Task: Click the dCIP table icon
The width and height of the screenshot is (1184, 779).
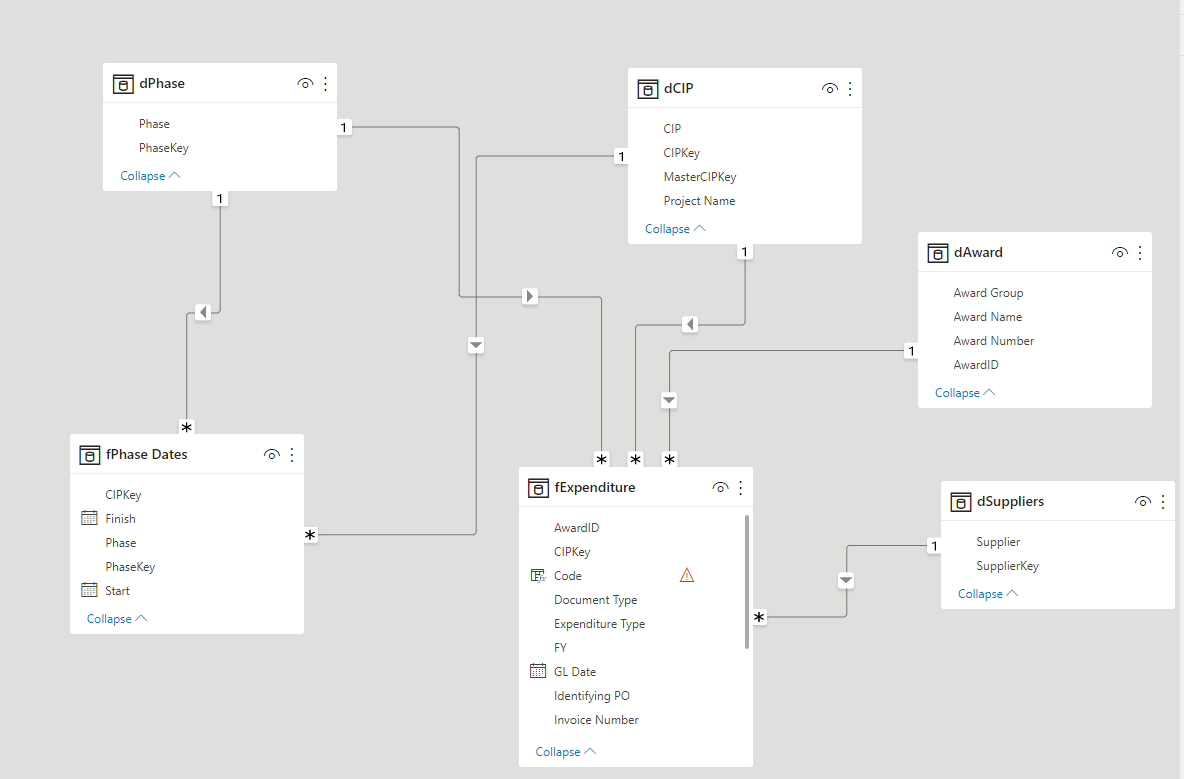Action: 648,89
